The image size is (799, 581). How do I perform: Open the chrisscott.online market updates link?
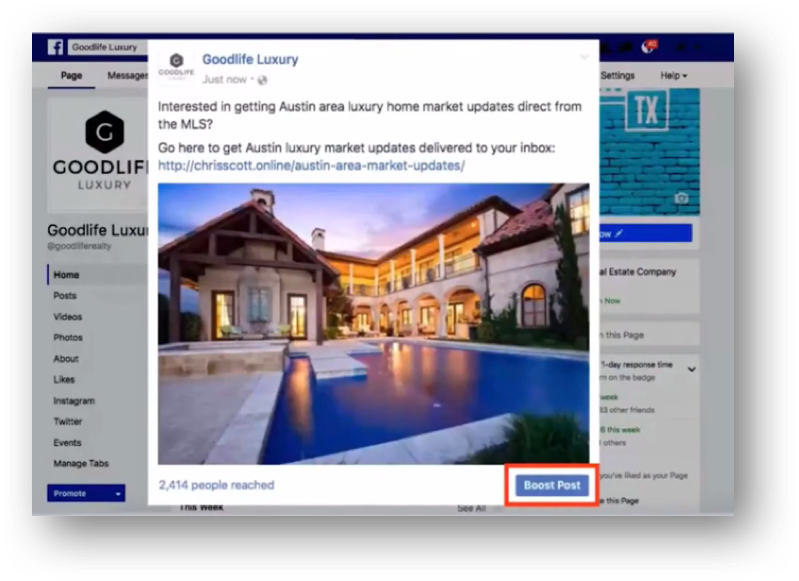(311, 166)
